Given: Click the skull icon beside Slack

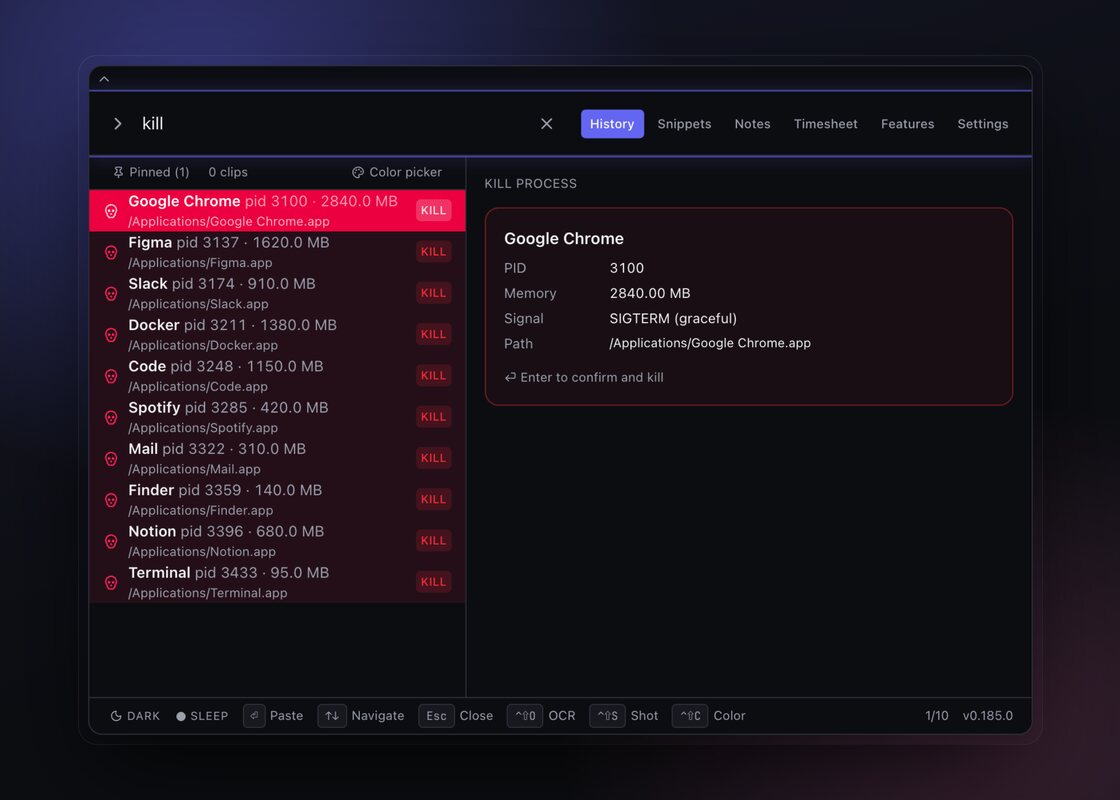Looking at the screenshot, I should tap(111, 294).
